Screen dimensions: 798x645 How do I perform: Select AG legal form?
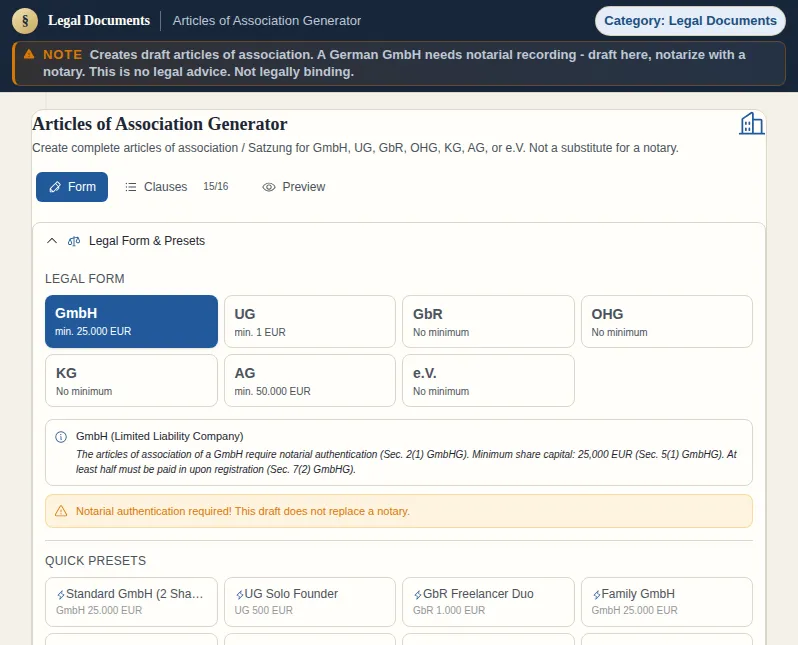pos(310,381)
